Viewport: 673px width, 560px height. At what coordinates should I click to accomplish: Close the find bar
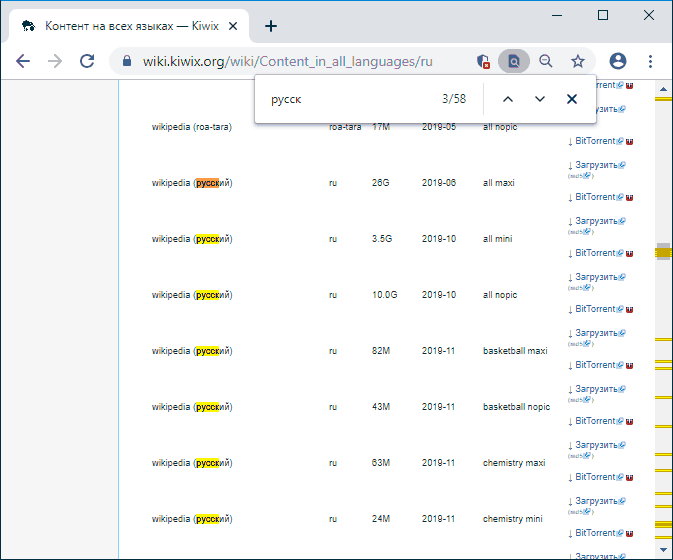click(572, 99)
